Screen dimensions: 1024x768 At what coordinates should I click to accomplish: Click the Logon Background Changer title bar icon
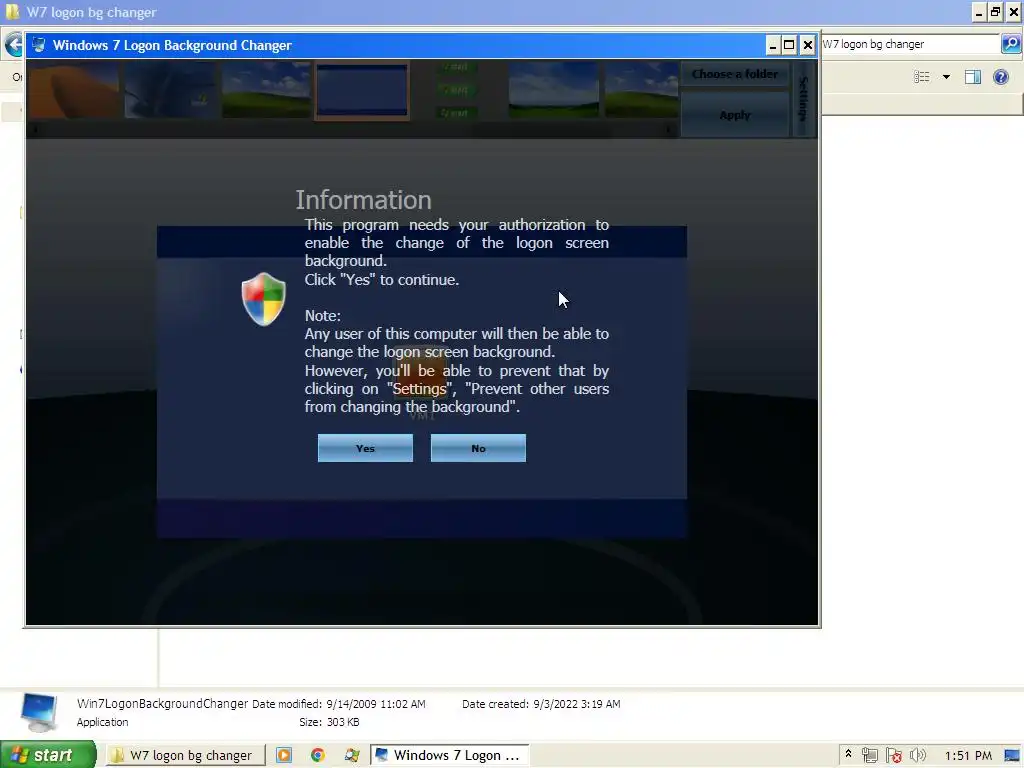39,45
